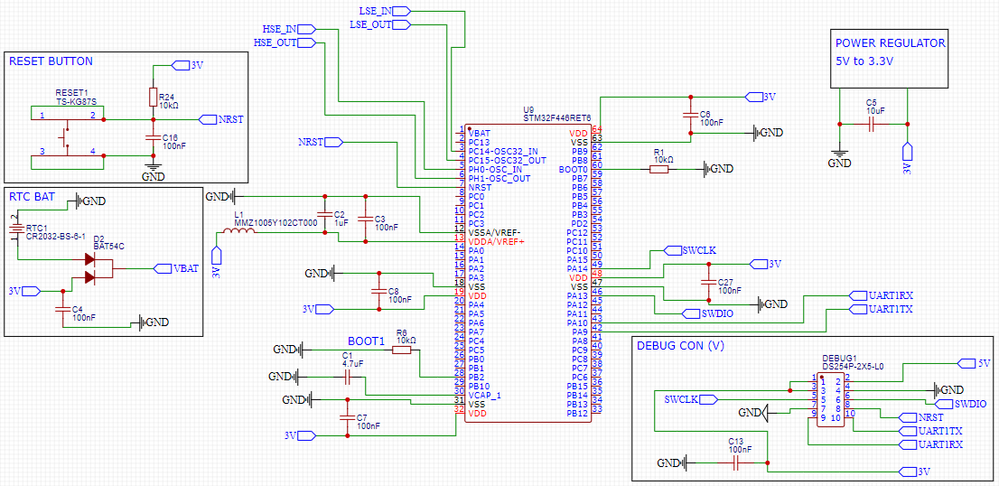Select capacitor C27 symbol
This screenshot has width=999, height=486.
point(707,282)
